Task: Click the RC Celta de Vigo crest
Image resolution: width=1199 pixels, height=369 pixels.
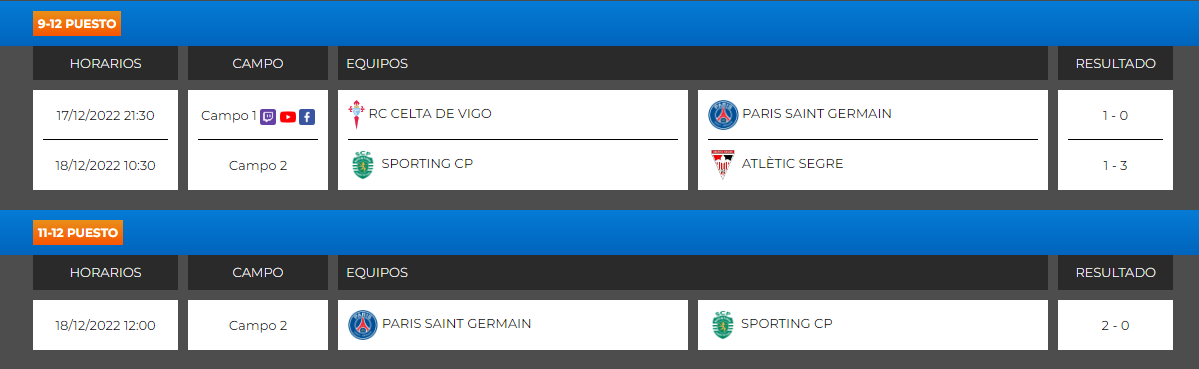Action: [356, 114]
